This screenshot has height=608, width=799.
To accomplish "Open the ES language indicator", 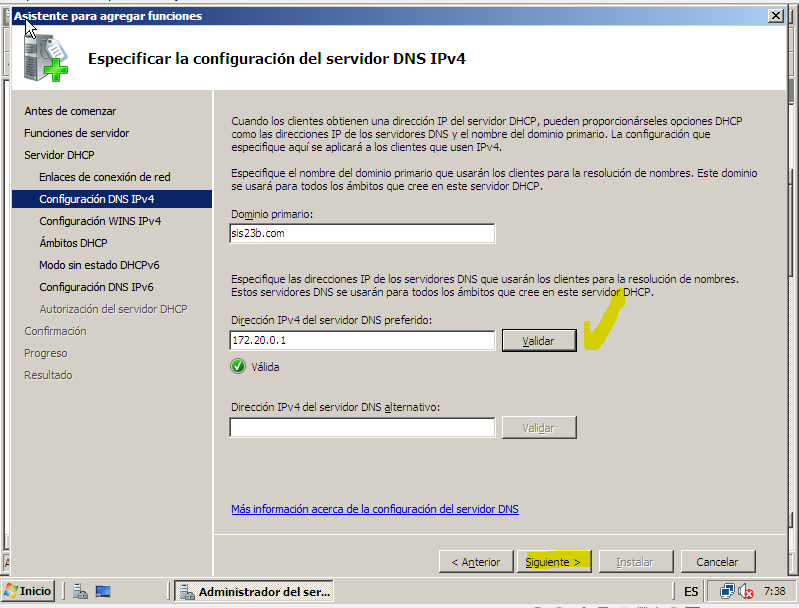I will tap(691, 592).
